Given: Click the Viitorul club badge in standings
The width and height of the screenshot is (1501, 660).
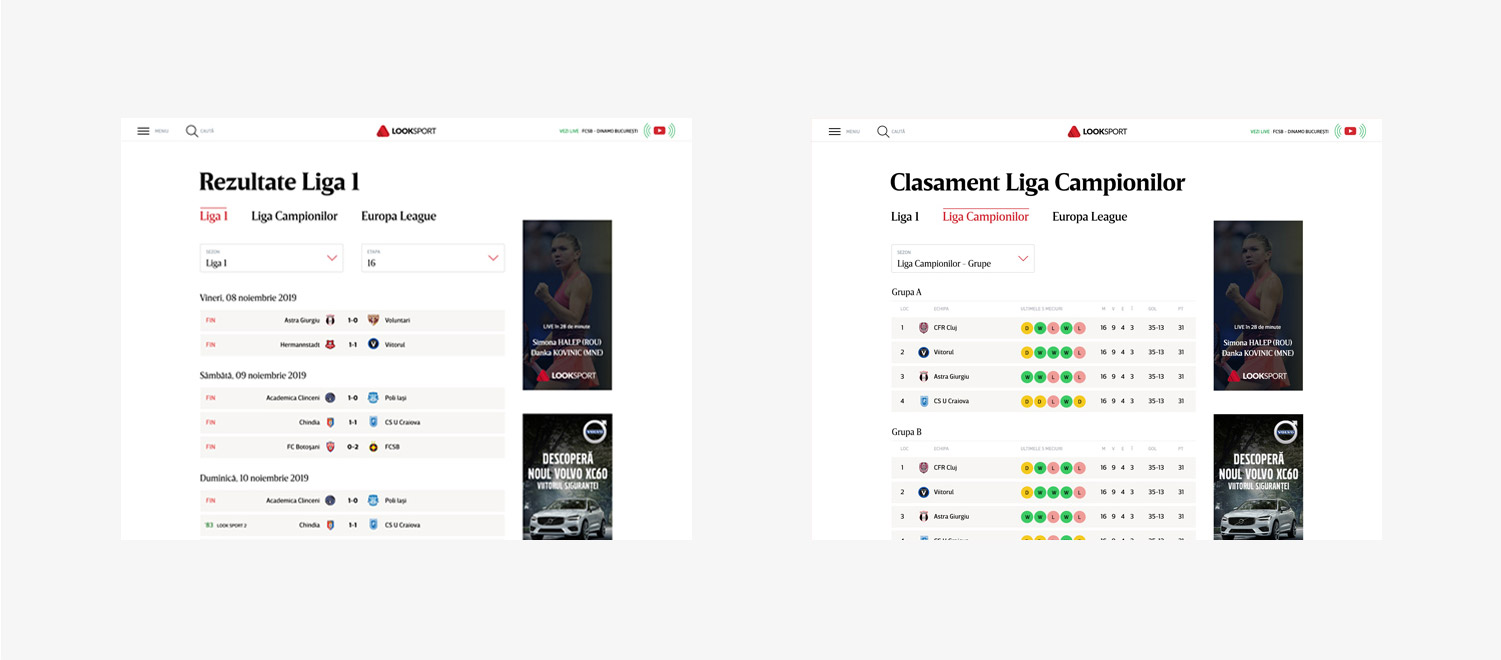Looking at the screenshot, I should click(x=924, y=352).
